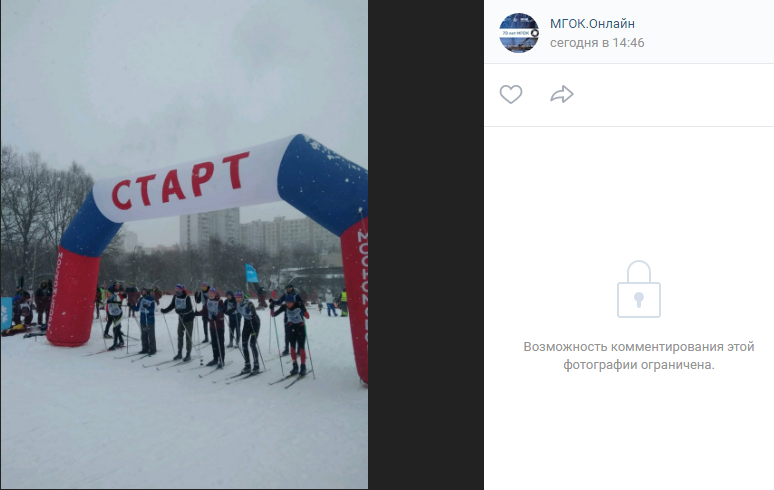
Task: Click the restricted commenting notice text
Action: point(638,356)
